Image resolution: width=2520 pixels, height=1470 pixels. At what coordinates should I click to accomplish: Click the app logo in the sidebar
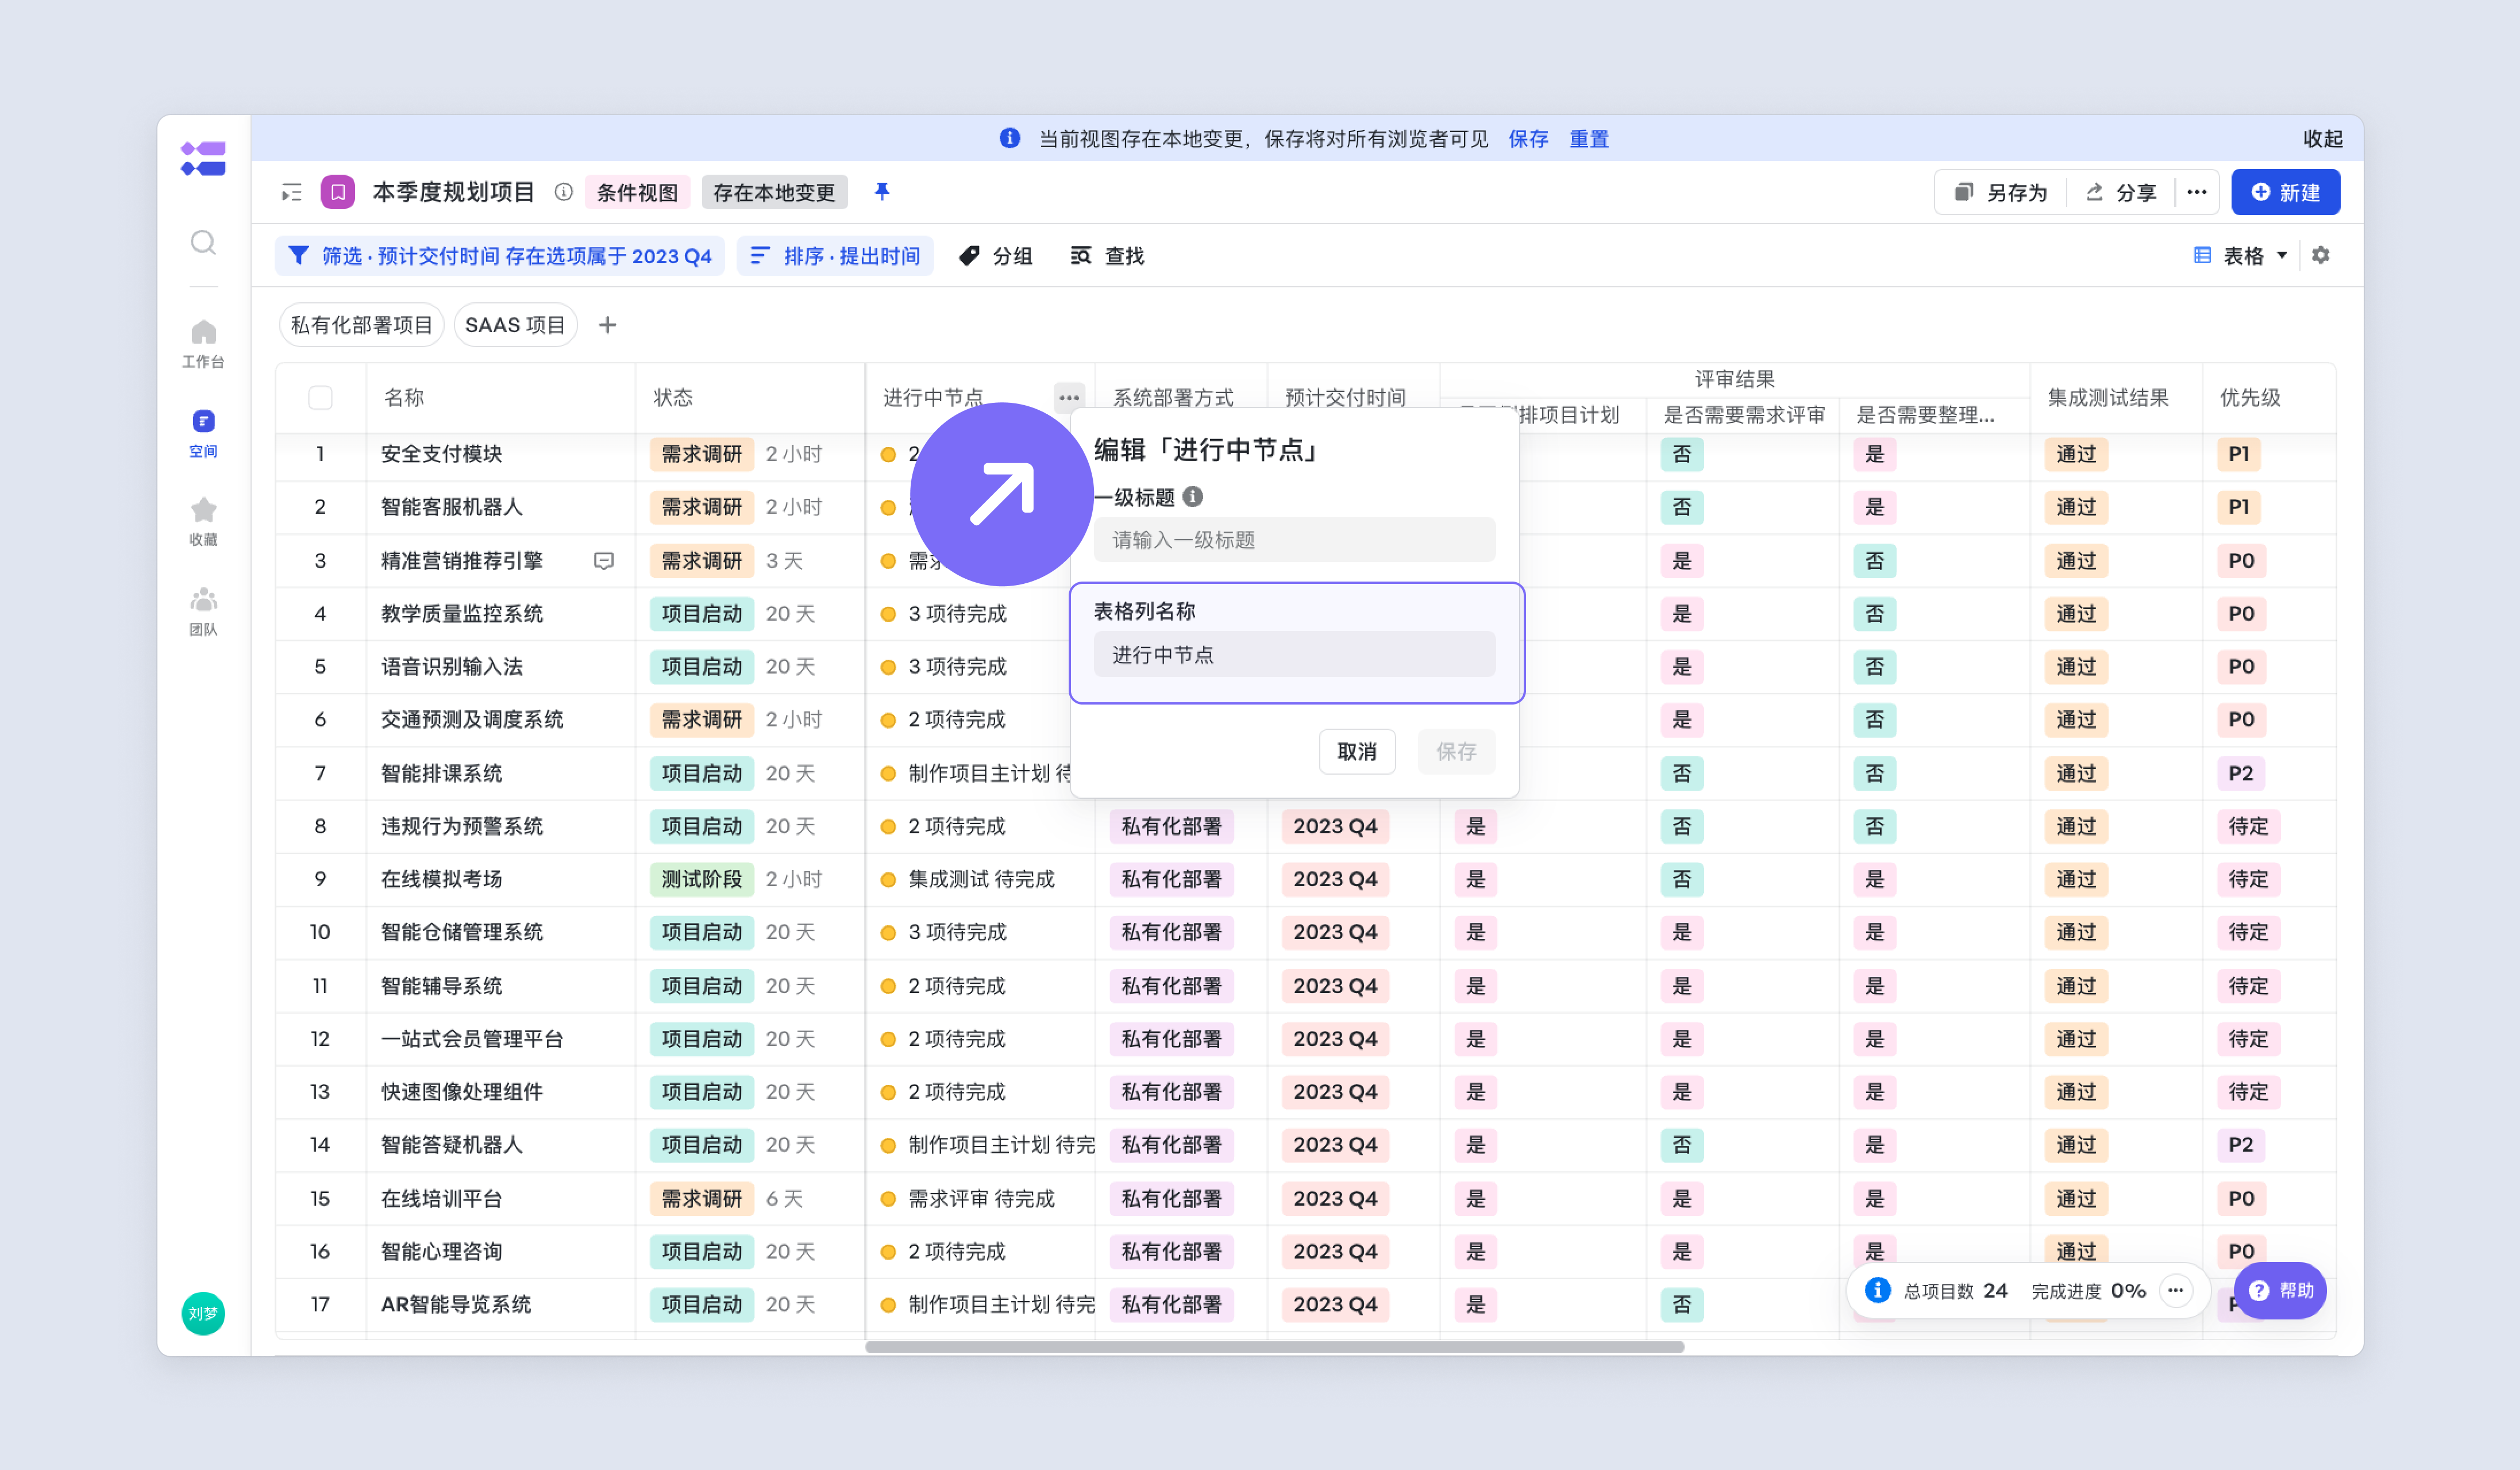pos(203,159)
